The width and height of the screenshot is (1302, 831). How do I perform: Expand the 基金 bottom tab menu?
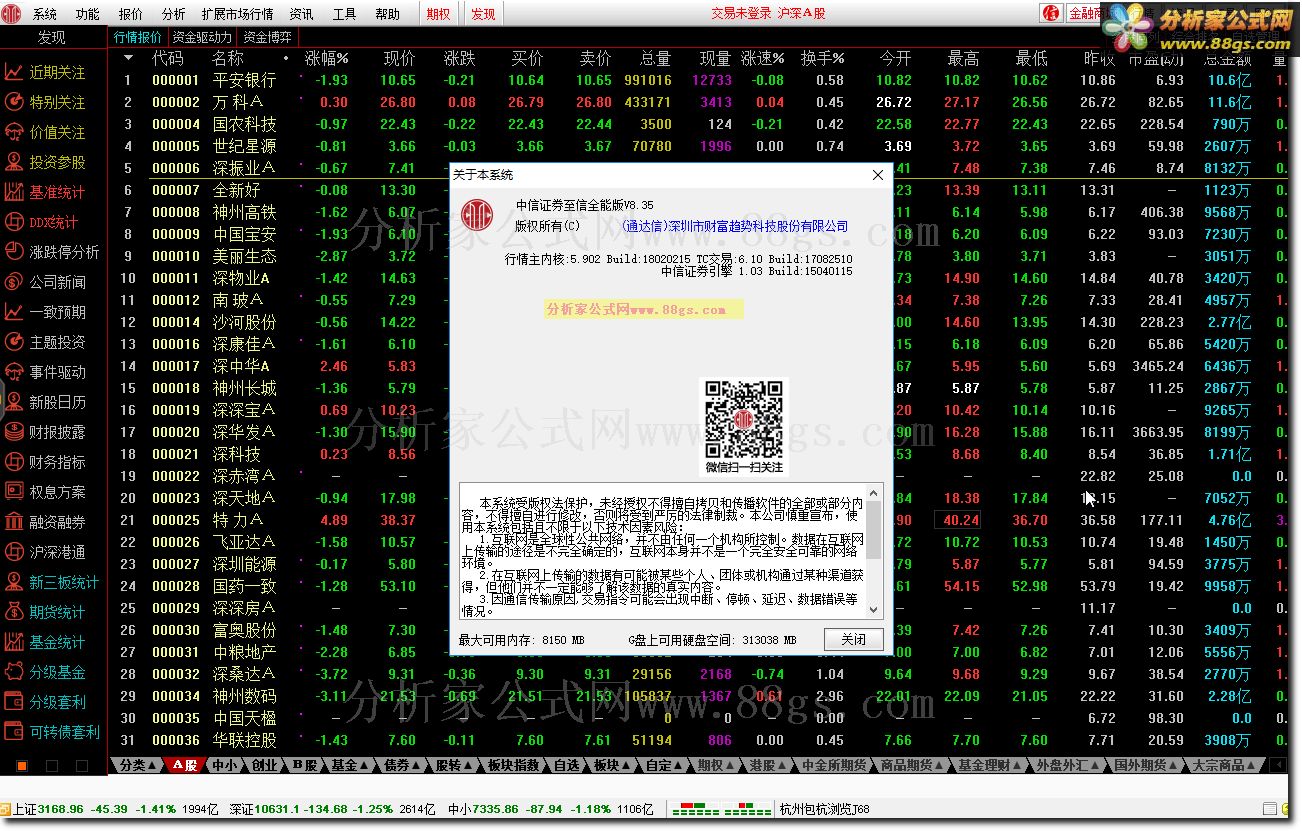349,765
